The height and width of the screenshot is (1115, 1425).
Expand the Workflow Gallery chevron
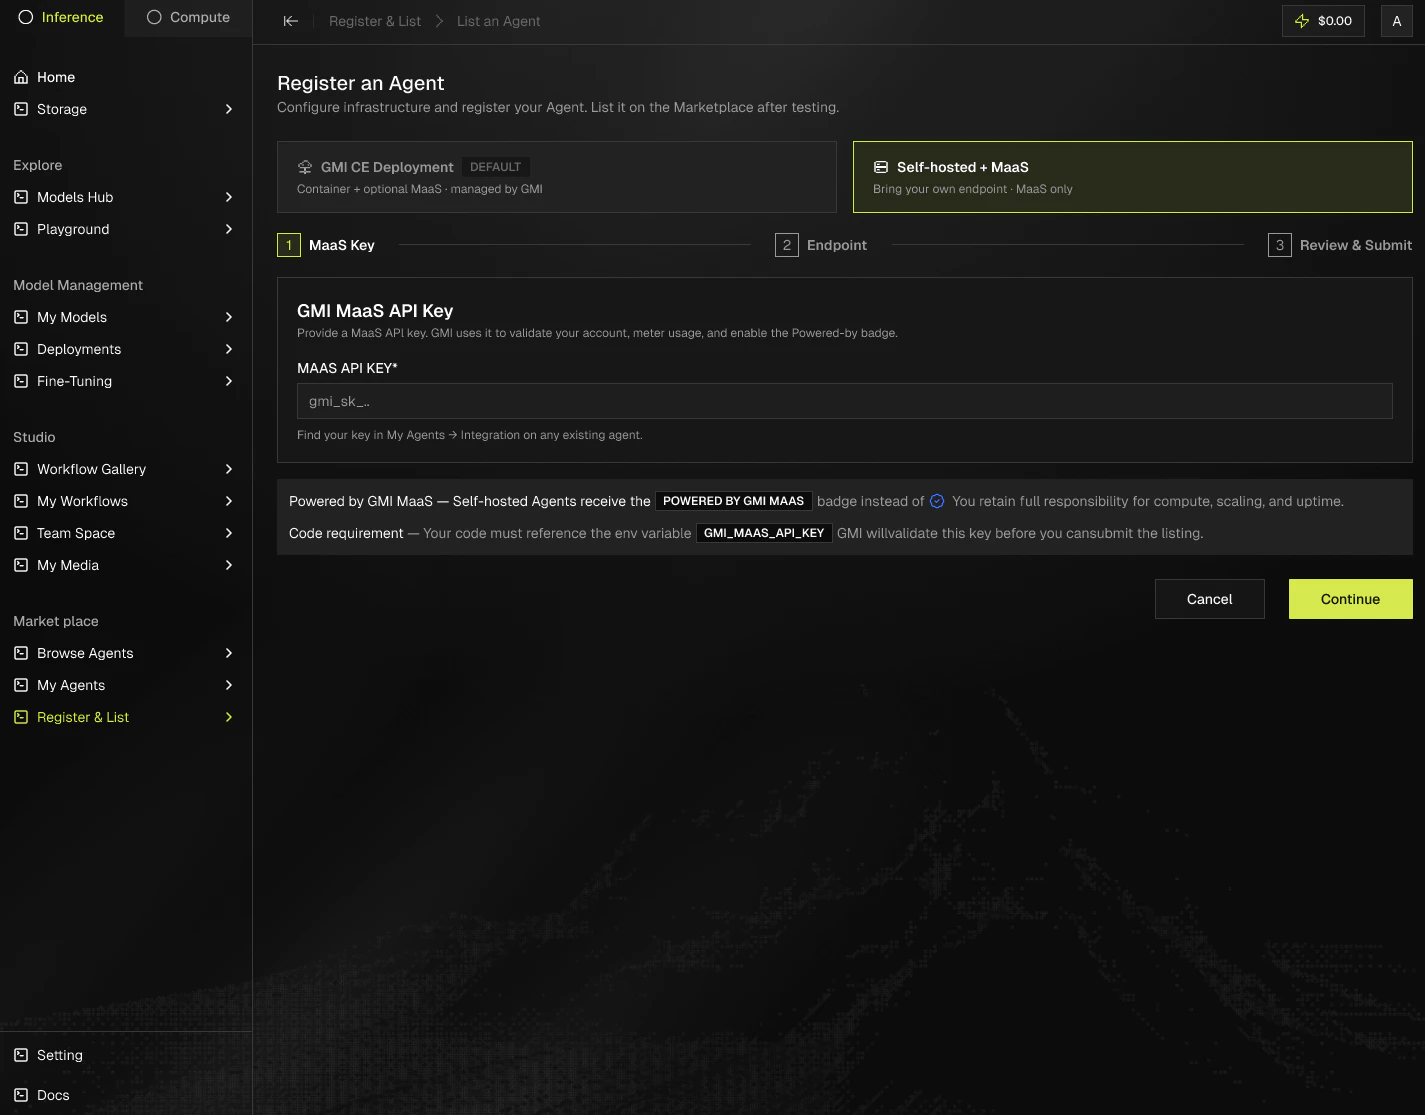click(229, 469)
